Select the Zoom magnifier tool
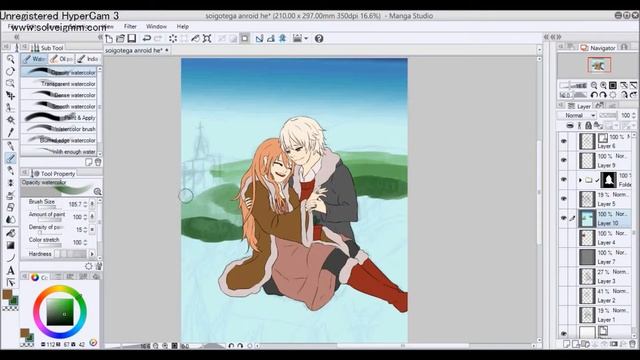This screenshot has height=360, width=640. click(10, 60)
